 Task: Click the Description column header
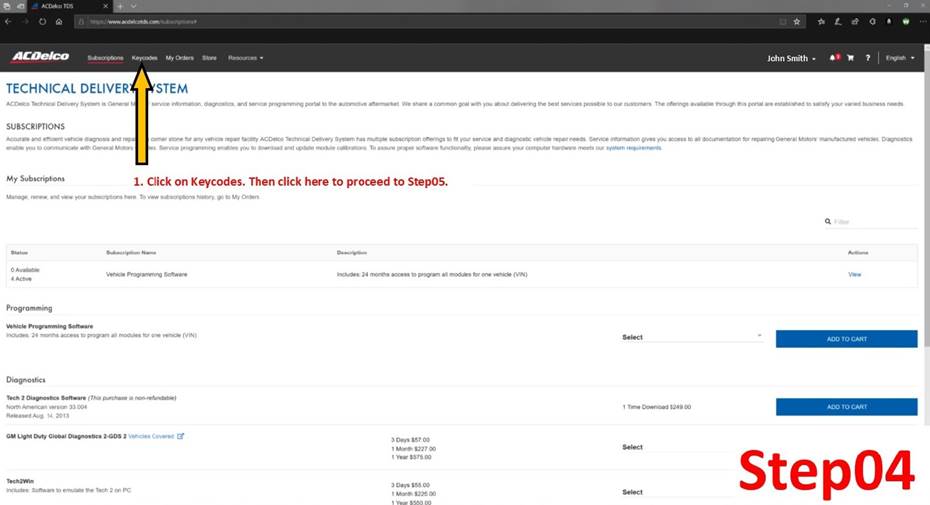pos(352,253)
